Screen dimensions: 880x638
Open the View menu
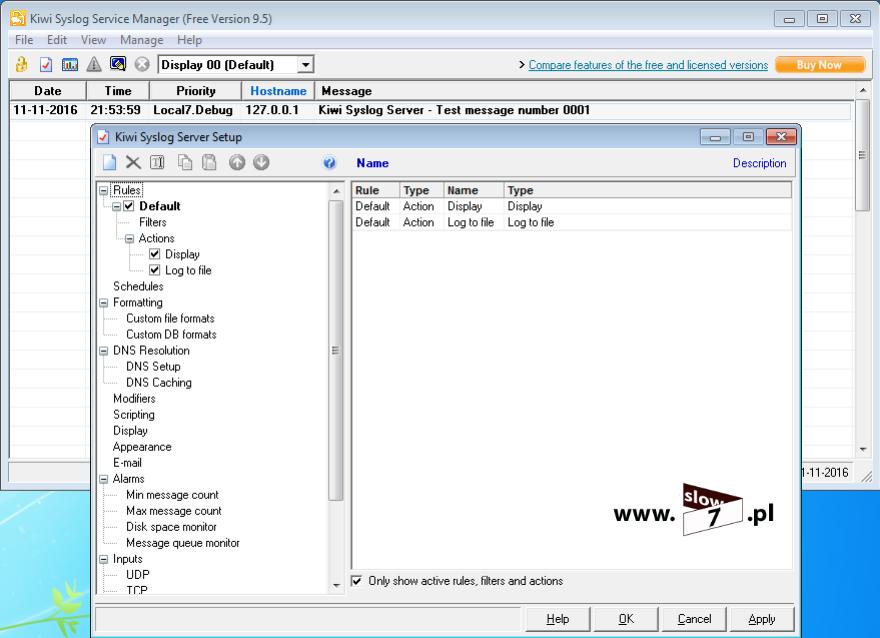click(x=93, y=40)
